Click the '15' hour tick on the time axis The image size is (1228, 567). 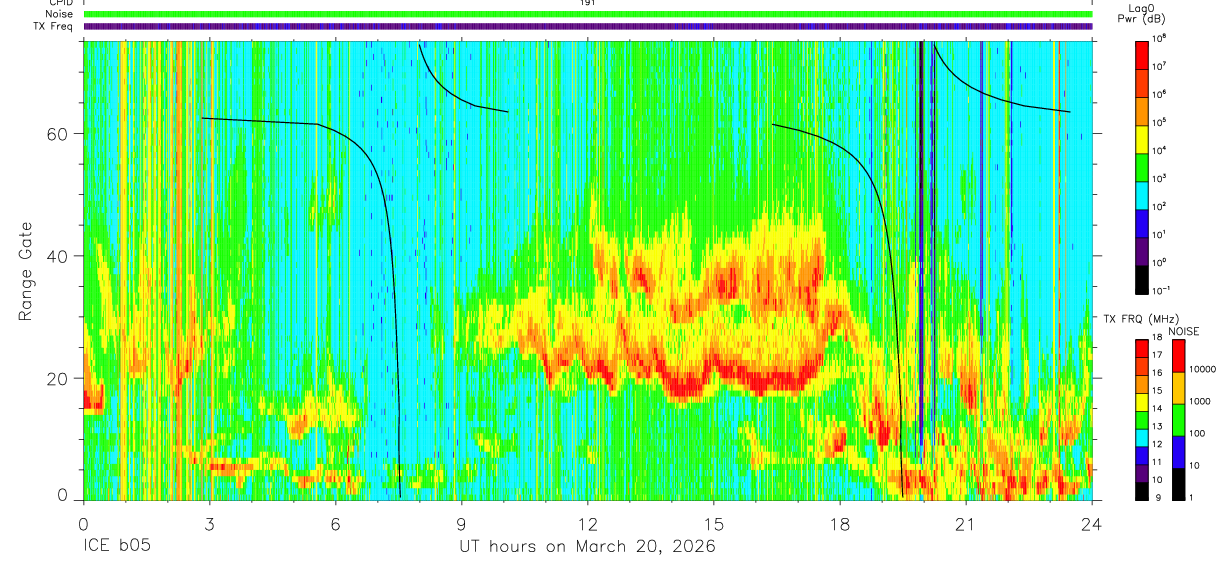pos(713,523)
